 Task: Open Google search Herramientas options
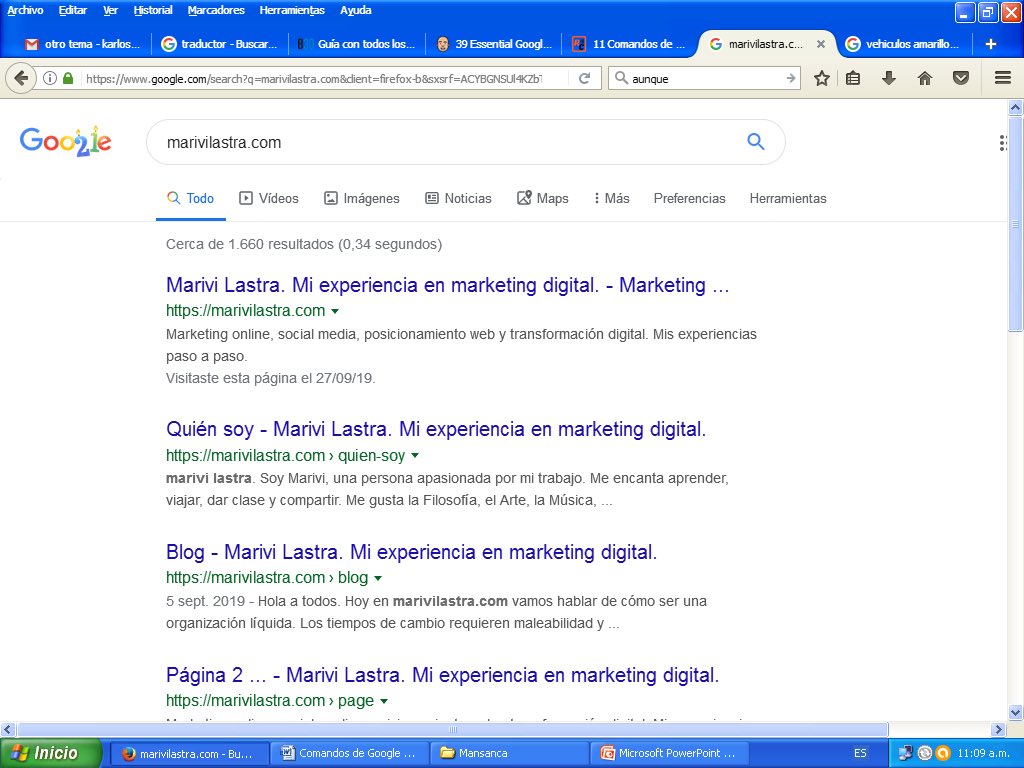coord(788,199)
